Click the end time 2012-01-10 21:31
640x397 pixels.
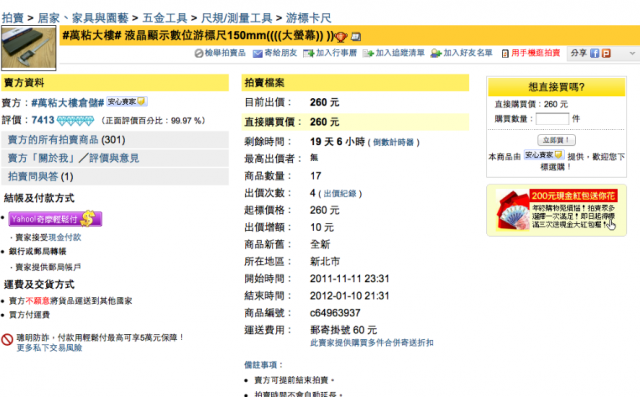pyautogui.click(x=349, y=296)
